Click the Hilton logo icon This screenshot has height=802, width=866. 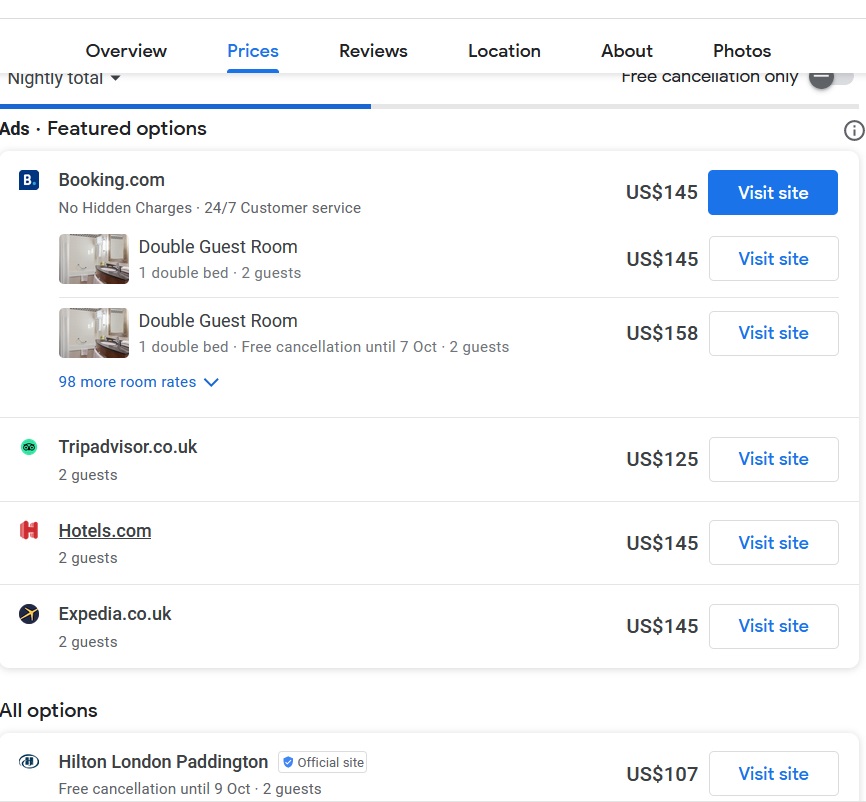coord(29,762)
